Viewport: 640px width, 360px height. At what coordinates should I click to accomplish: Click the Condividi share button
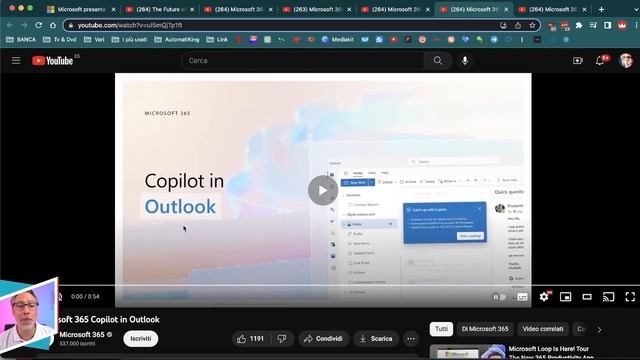[x=323, y=339]
